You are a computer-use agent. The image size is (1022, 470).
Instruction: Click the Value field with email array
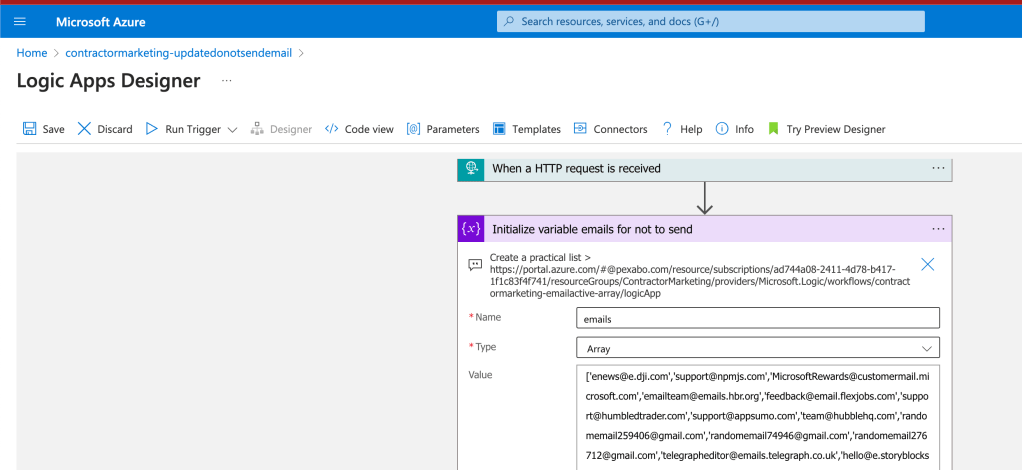pos(758,417)
